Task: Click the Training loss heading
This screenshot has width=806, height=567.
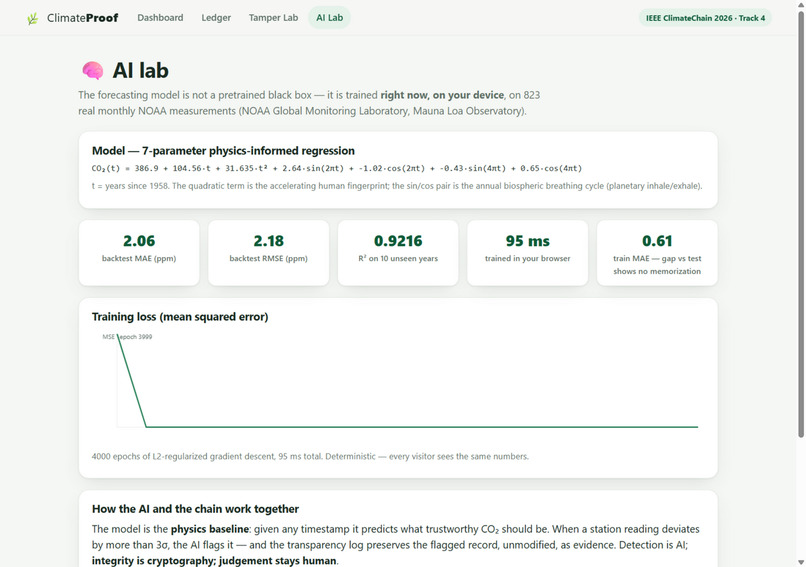Action: click(x=180, y=317)
